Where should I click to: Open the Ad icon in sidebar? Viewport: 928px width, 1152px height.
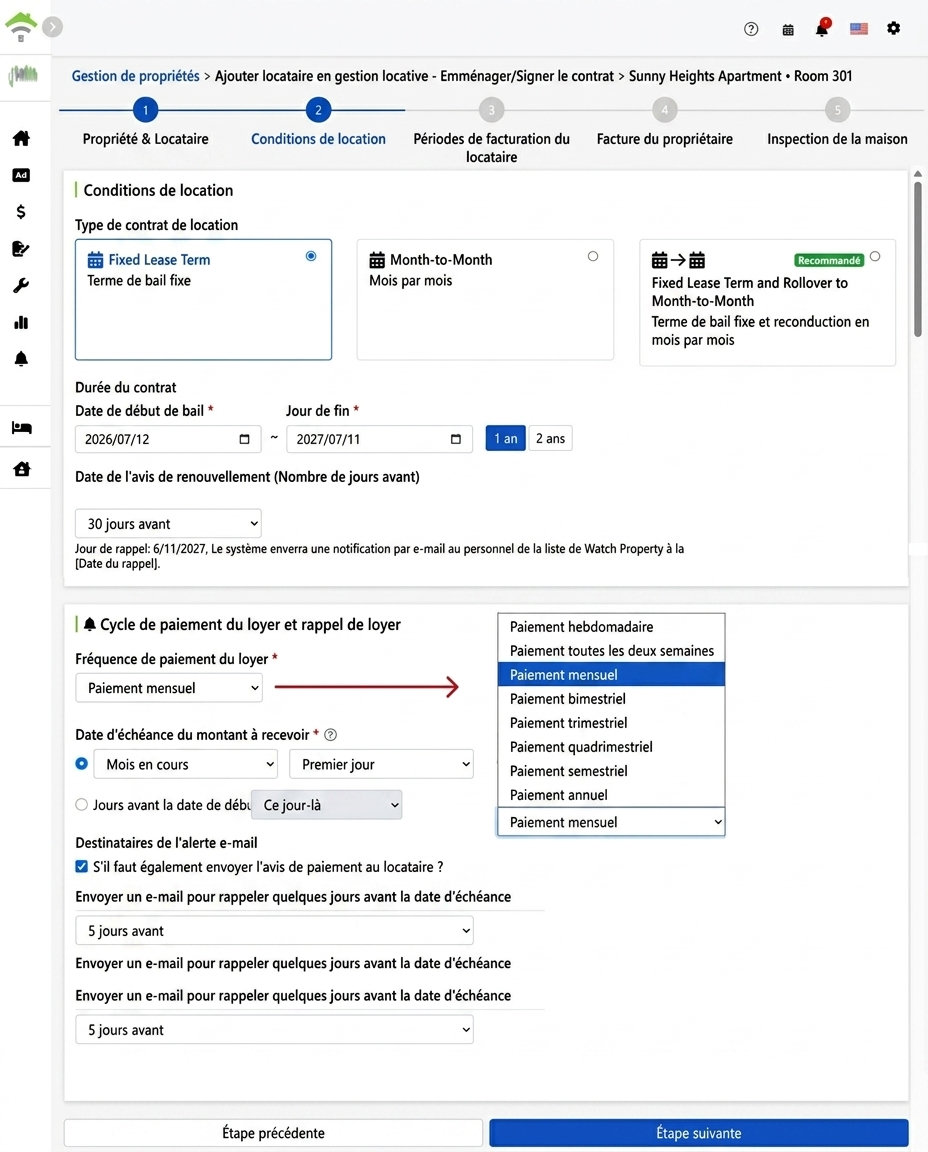pos(21,175)
